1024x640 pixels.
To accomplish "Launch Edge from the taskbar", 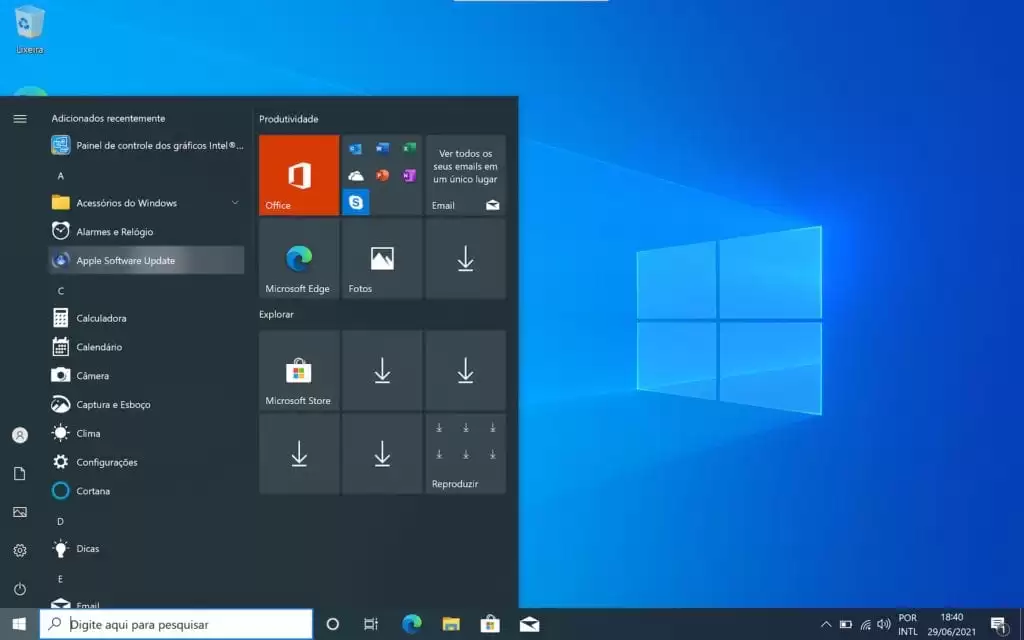I will [411, 624].
